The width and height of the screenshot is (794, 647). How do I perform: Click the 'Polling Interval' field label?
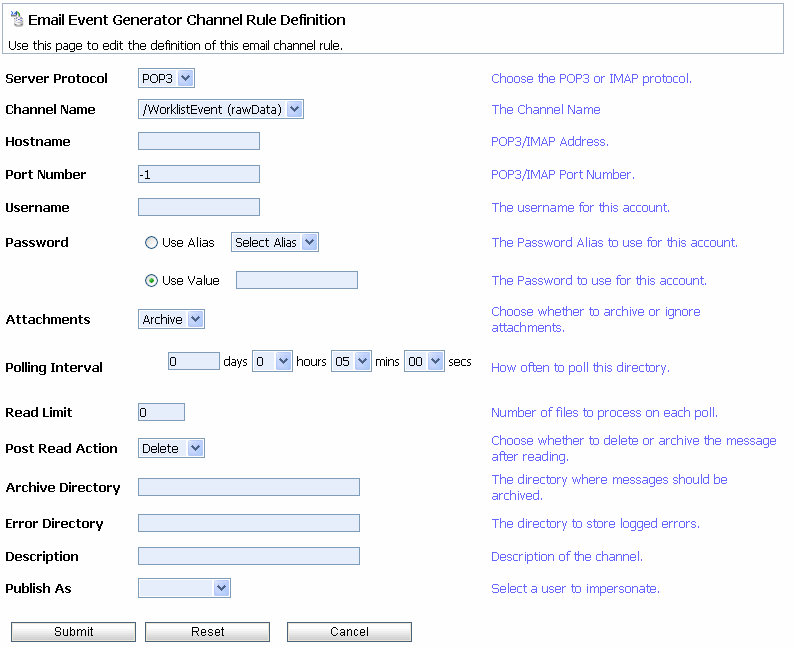tap(54, 368)
